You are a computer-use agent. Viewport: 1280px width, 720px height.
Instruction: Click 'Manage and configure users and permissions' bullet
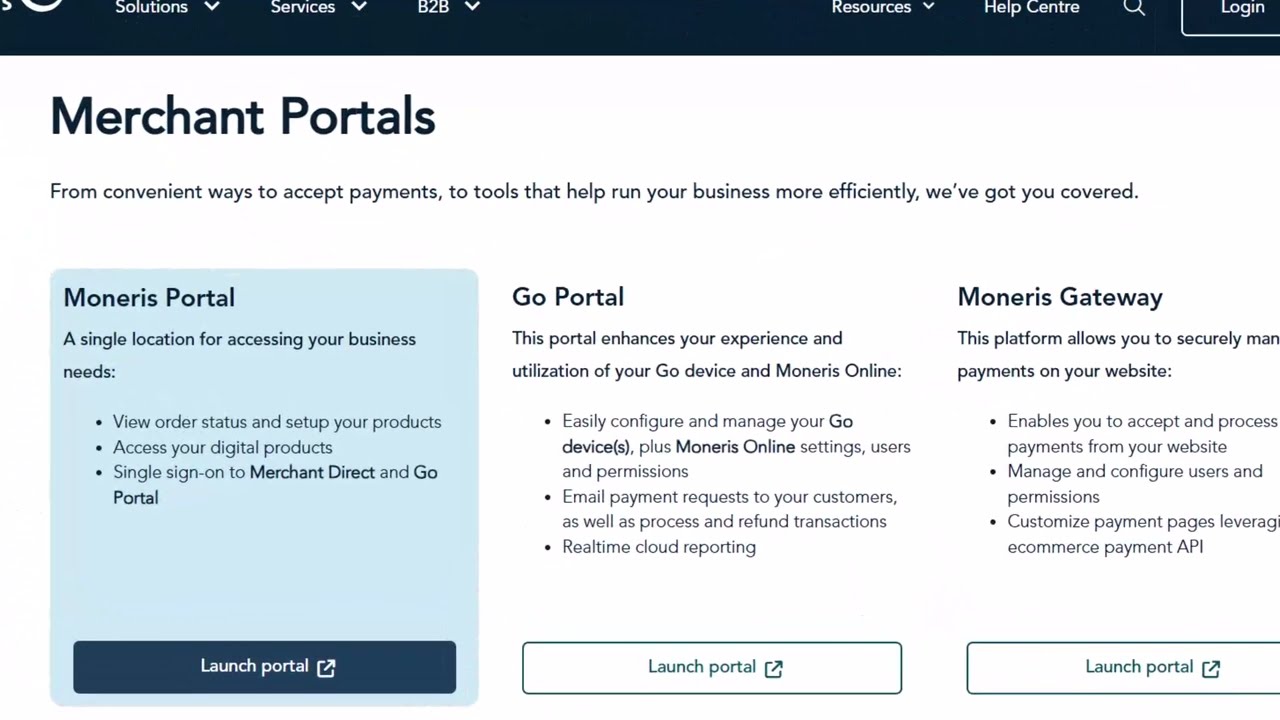(1135, 484)
